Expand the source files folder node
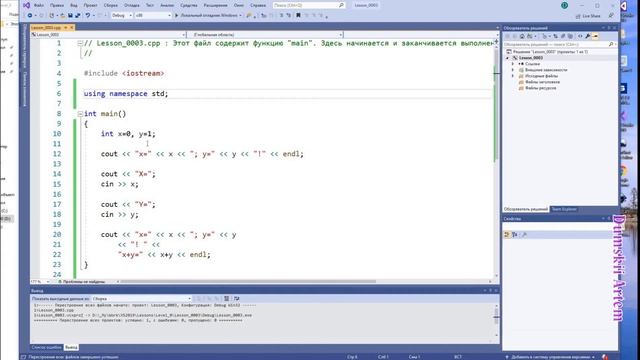Image resolution: width=640 pixels, height=360 pixels. pos(513,76)
